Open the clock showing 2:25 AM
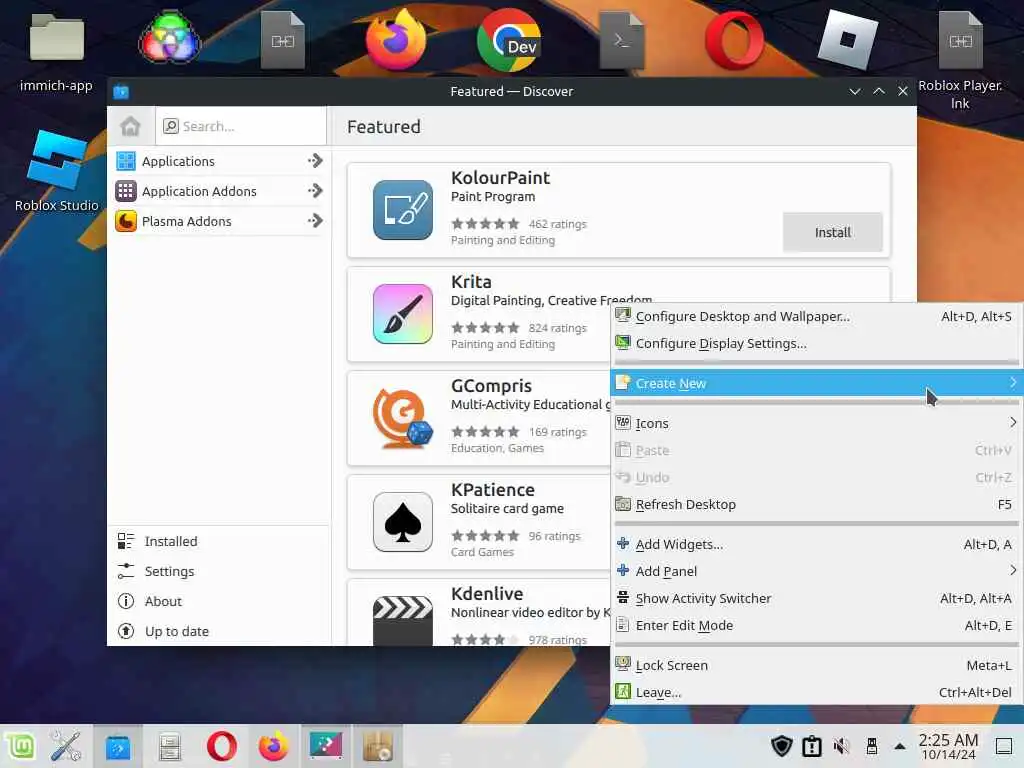 pos(948,746)
